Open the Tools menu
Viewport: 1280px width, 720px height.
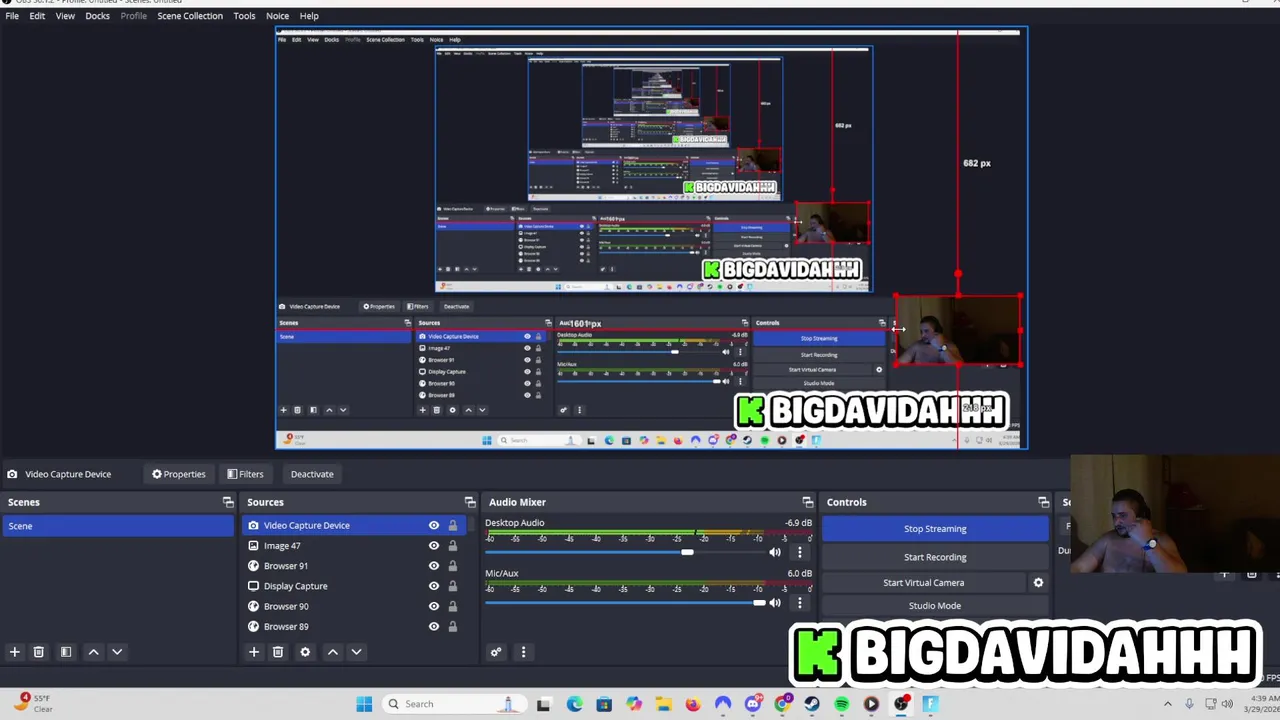244,16
